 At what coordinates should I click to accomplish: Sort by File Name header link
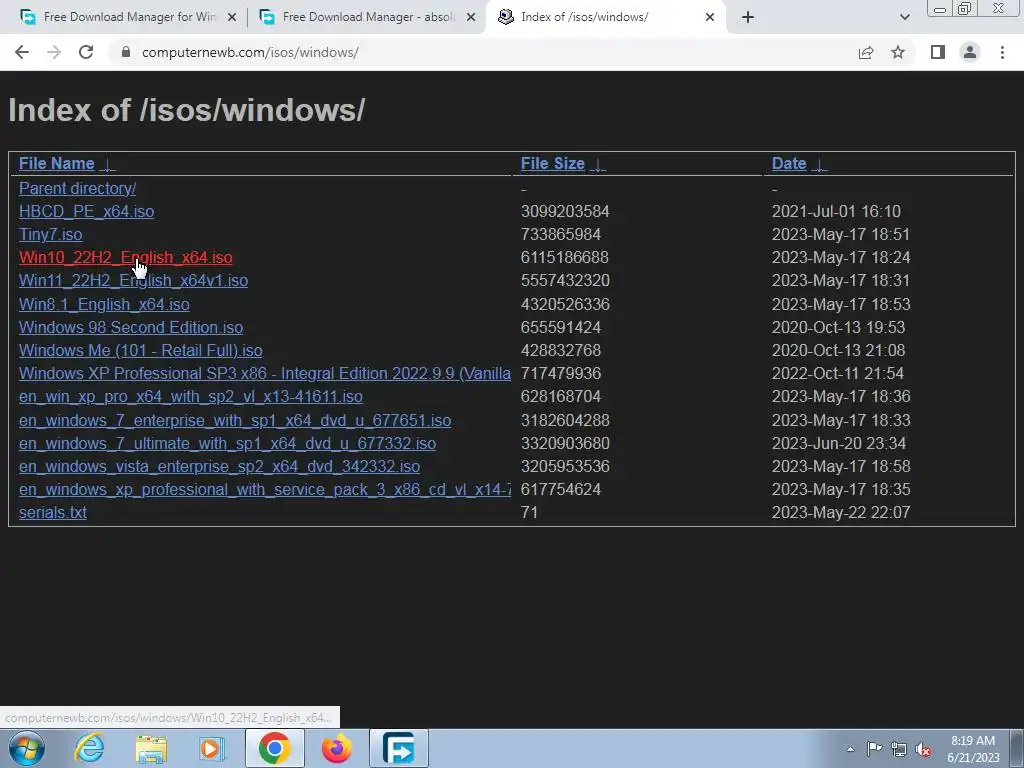[x=57, y=164]
